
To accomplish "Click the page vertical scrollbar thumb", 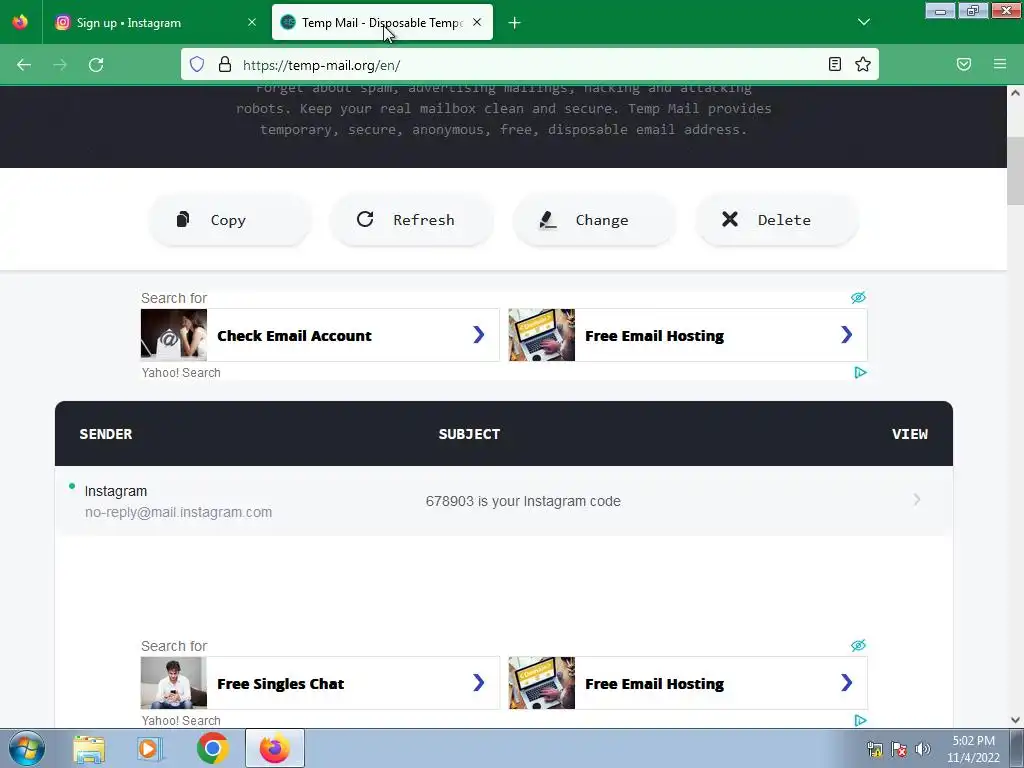I will (x=1015, y=172).
